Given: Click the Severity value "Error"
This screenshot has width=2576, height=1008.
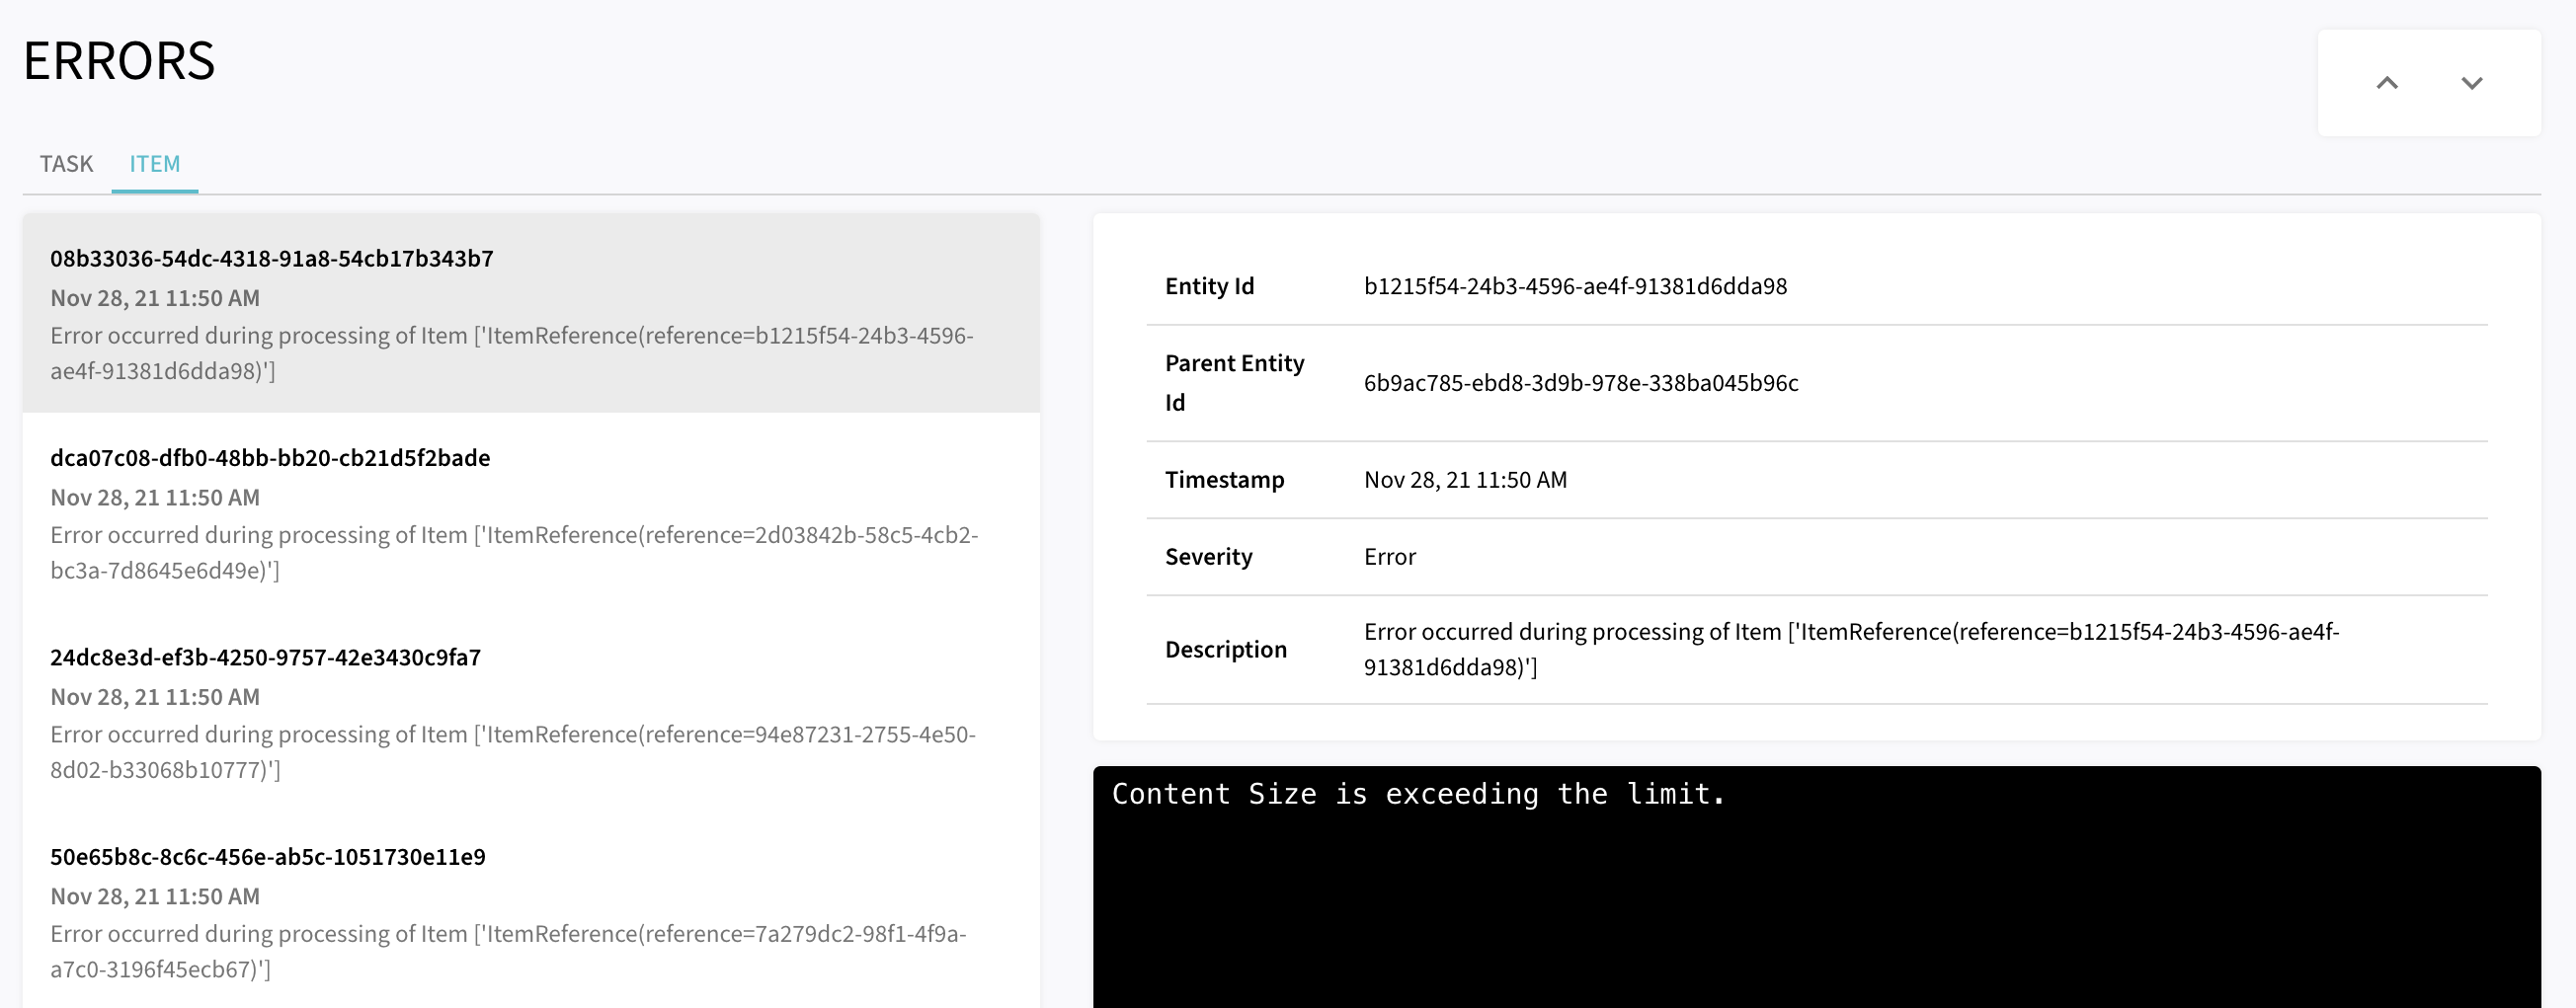Looking at the screenshot, I should (1389, 557).
